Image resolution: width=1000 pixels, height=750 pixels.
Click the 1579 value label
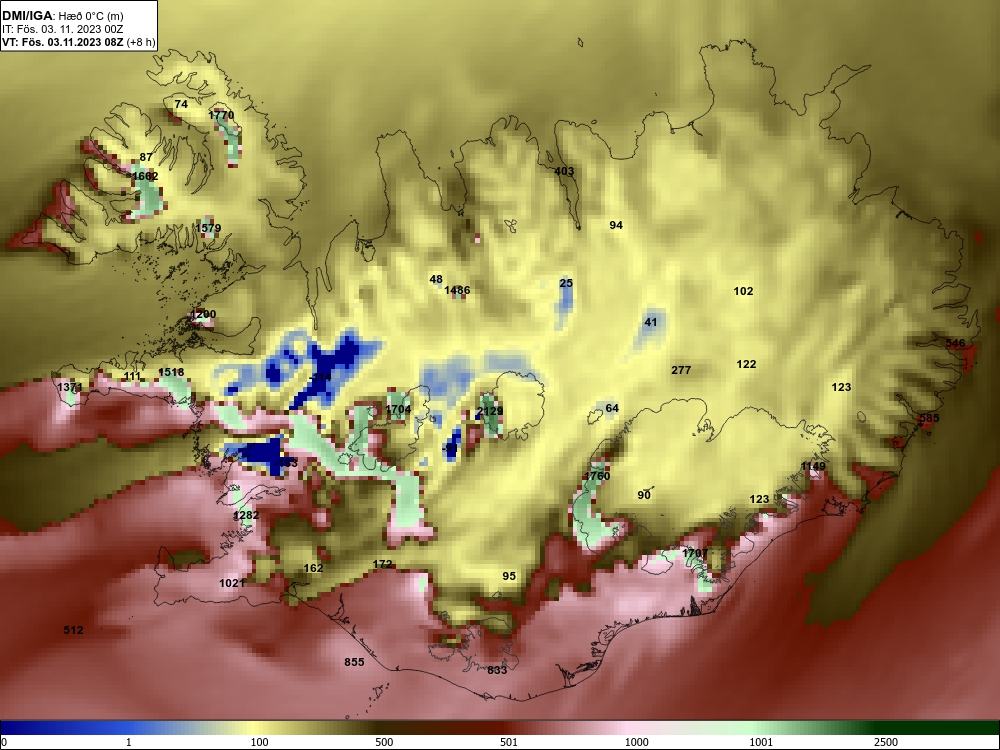coord(209,228)
